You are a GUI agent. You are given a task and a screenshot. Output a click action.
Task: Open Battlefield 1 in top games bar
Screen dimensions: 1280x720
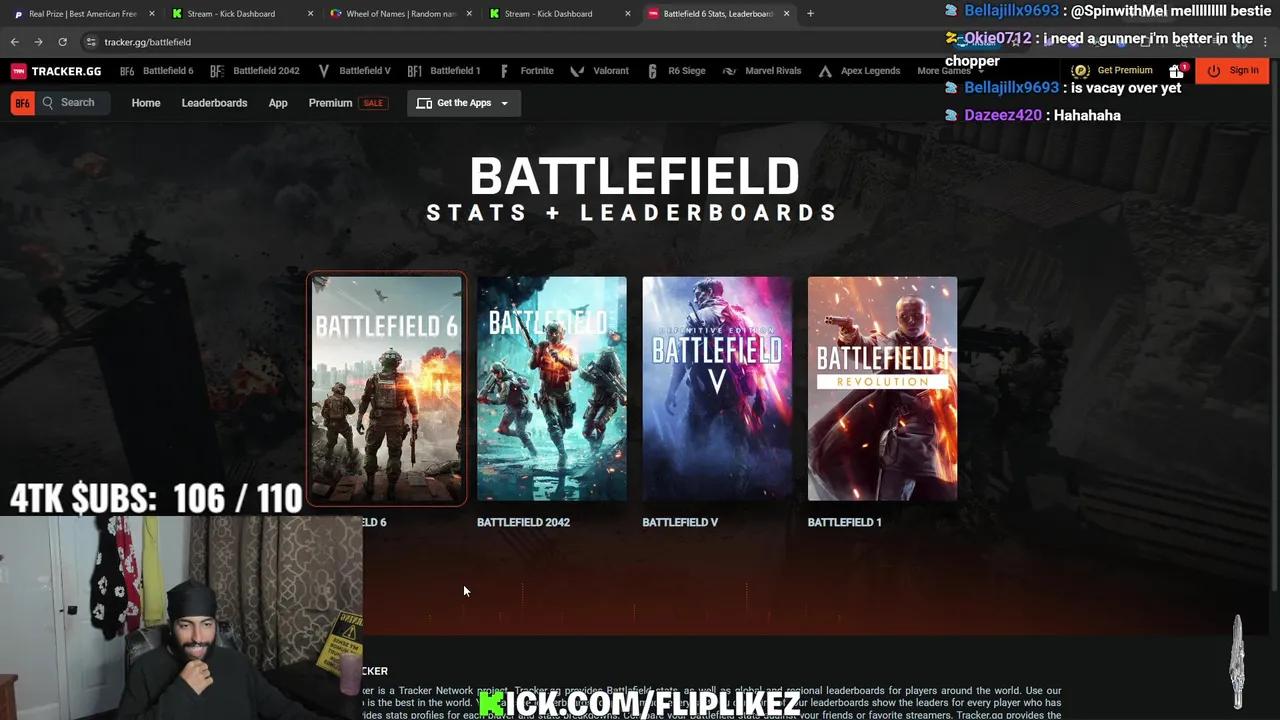444,71
